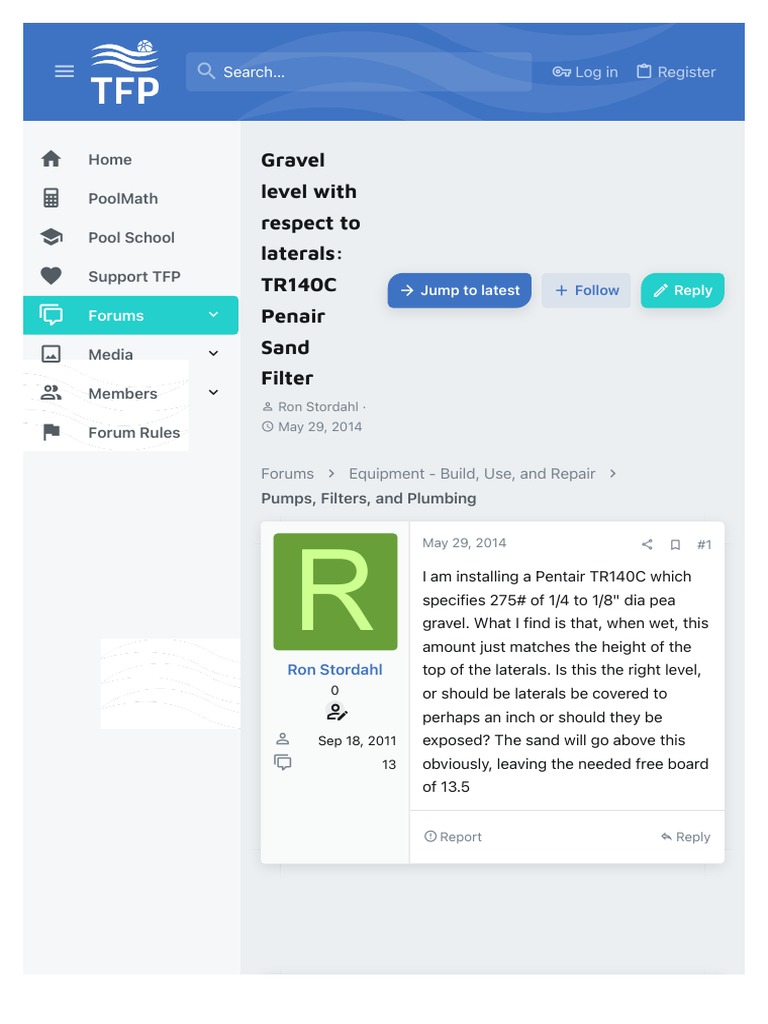Viewport: 768px width, 1024px height.
Task: Click the Support TFP heart icon
Action: click(x=51, y=276)
